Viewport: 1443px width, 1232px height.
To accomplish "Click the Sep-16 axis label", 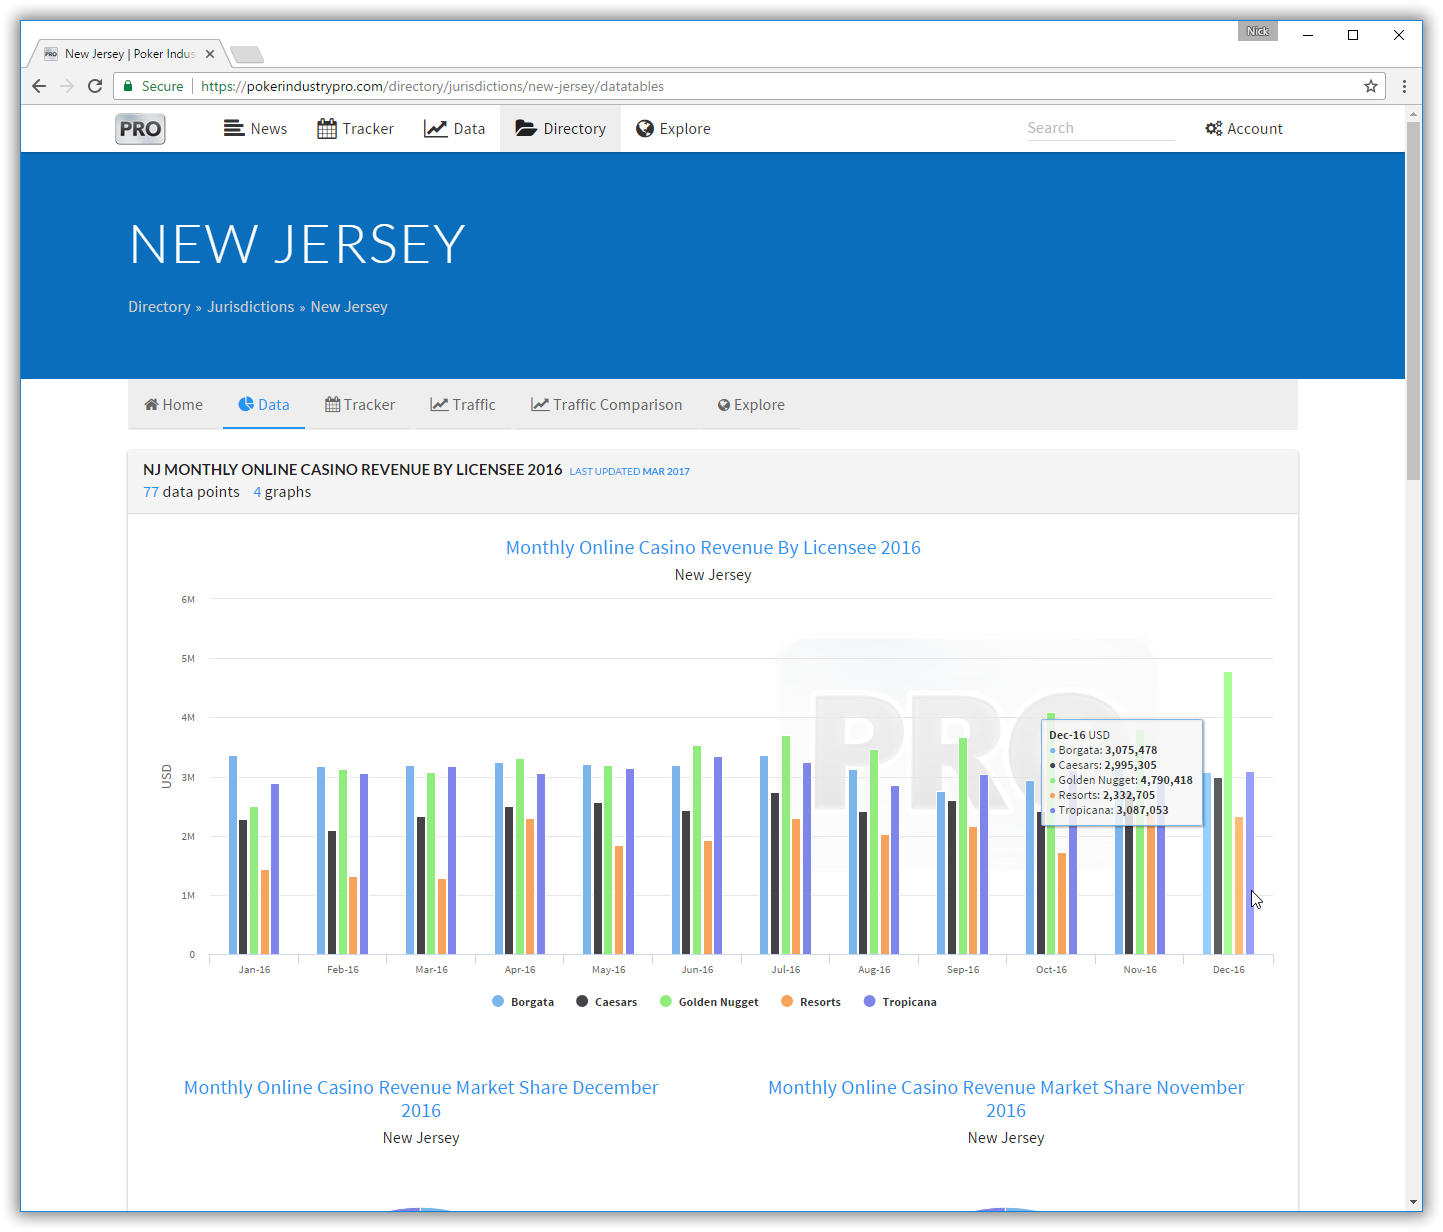I will click(963, 970).
